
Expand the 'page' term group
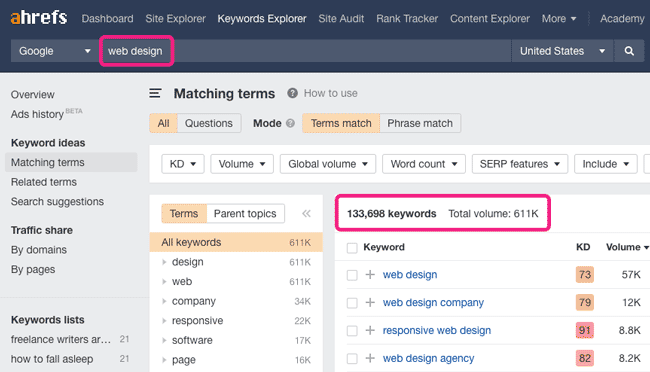(164, 360)
